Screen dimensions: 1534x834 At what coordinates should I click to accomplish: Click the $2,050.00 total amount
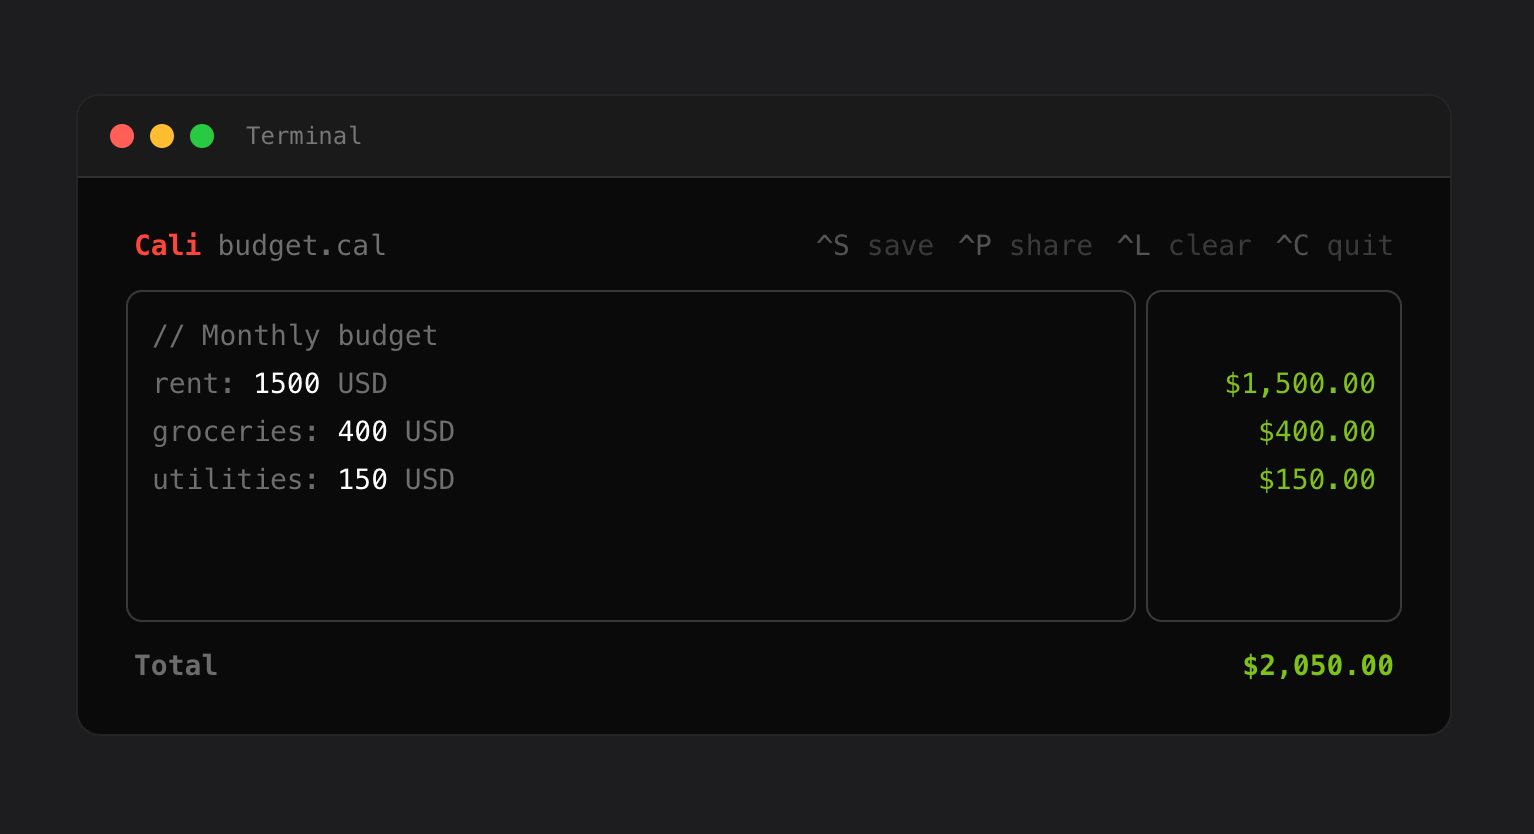(x=1317, y=666)
